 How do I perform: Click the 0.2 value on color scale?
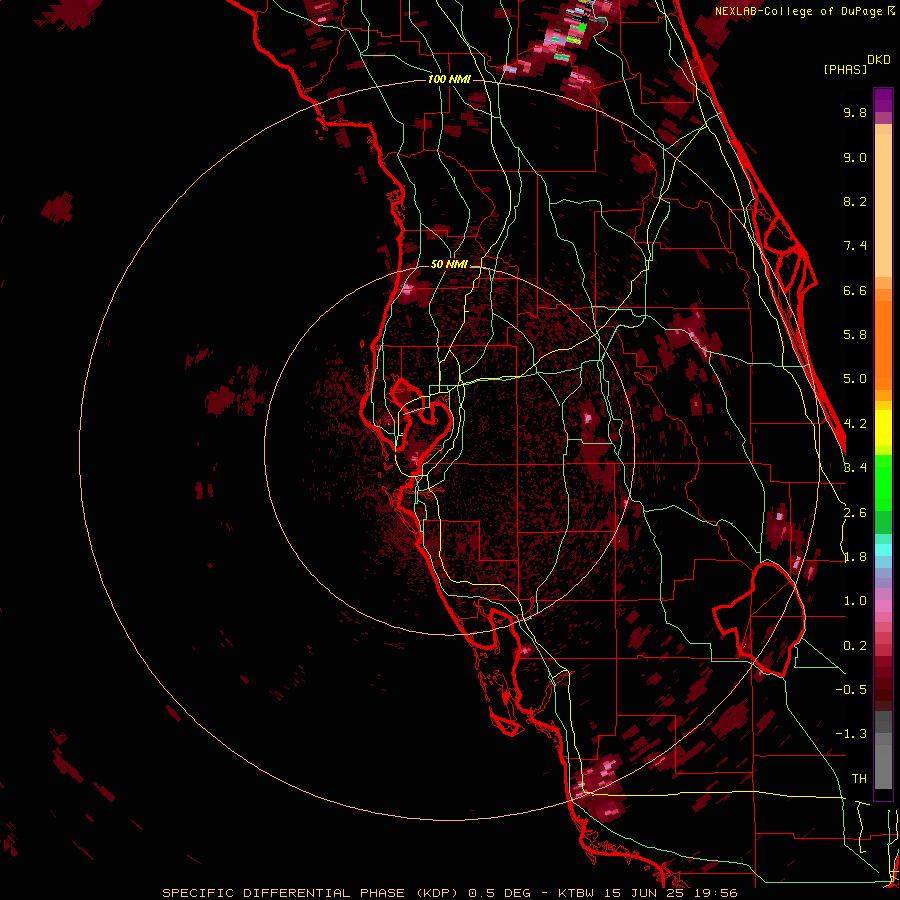pos(855,646)
